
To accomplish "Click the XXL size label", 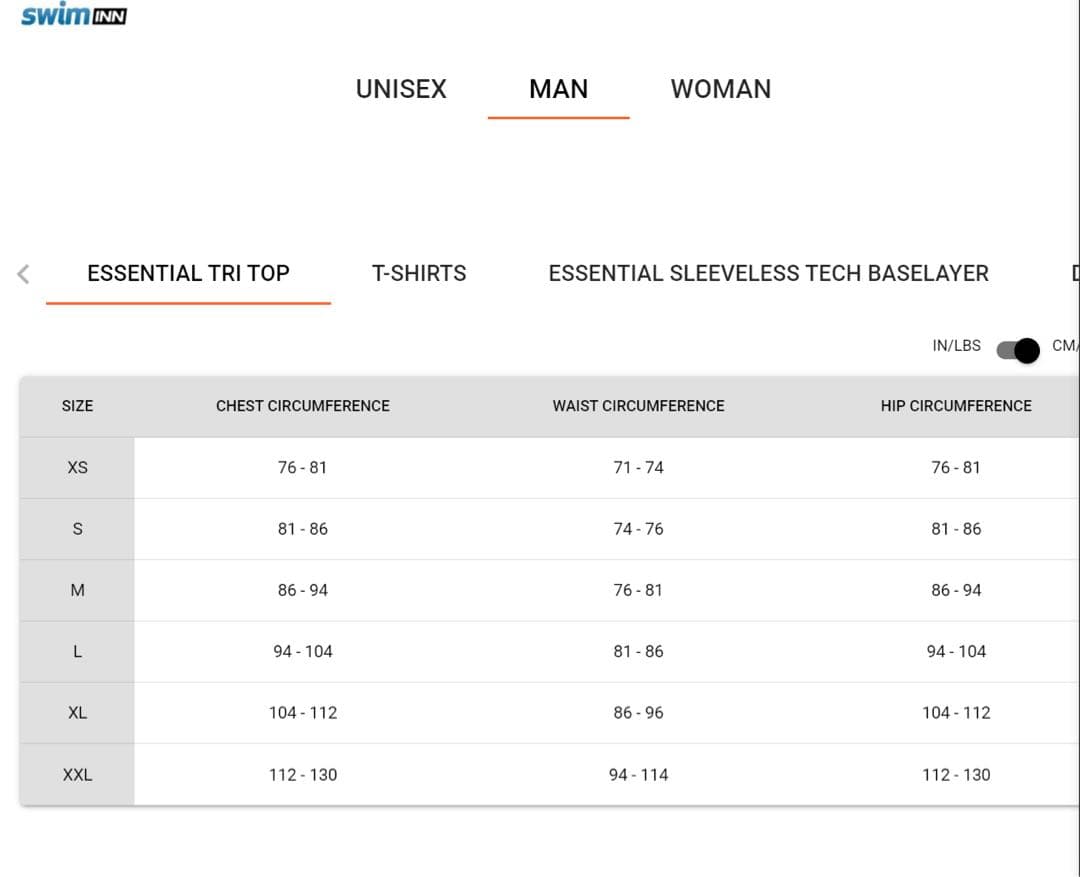I will 77,774.
